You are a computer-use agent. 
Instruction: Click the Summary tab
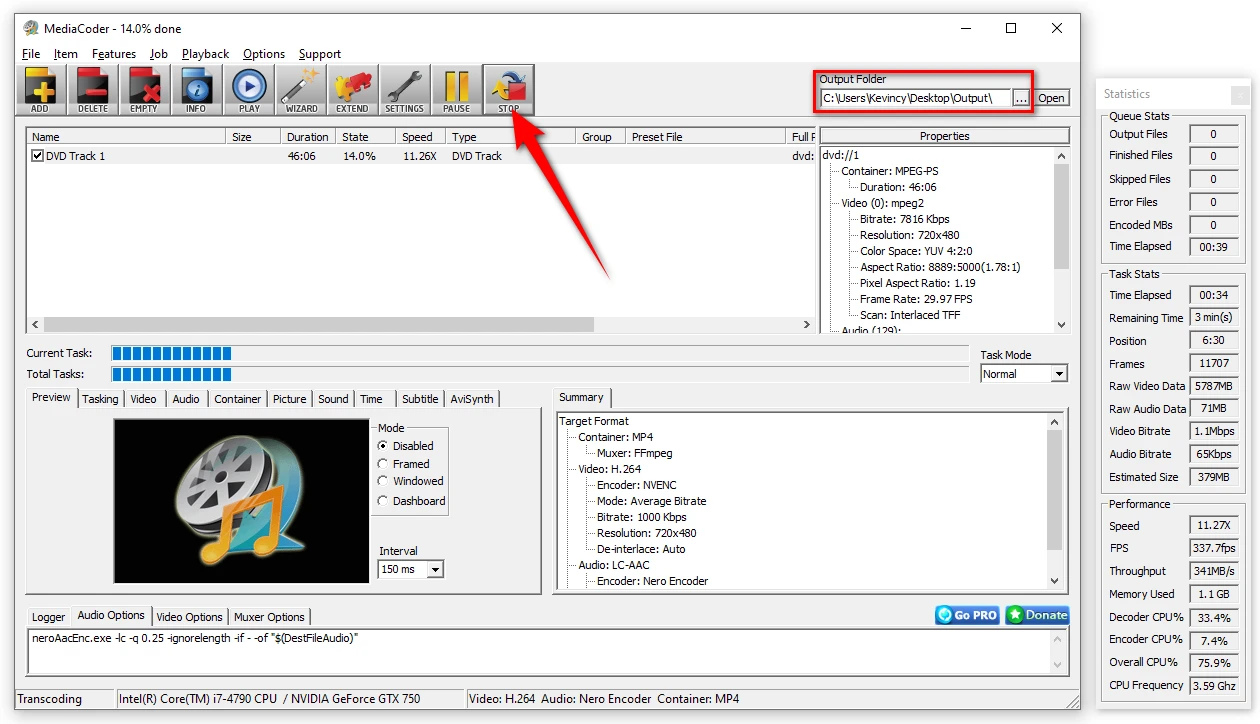click(x=581, y=397)
